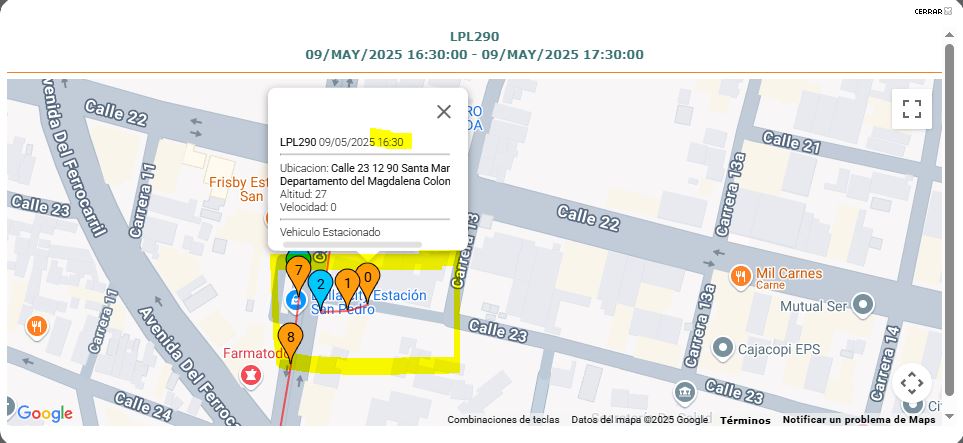
Task: Click blue marker number 2
Action: [x=320, y=285]
